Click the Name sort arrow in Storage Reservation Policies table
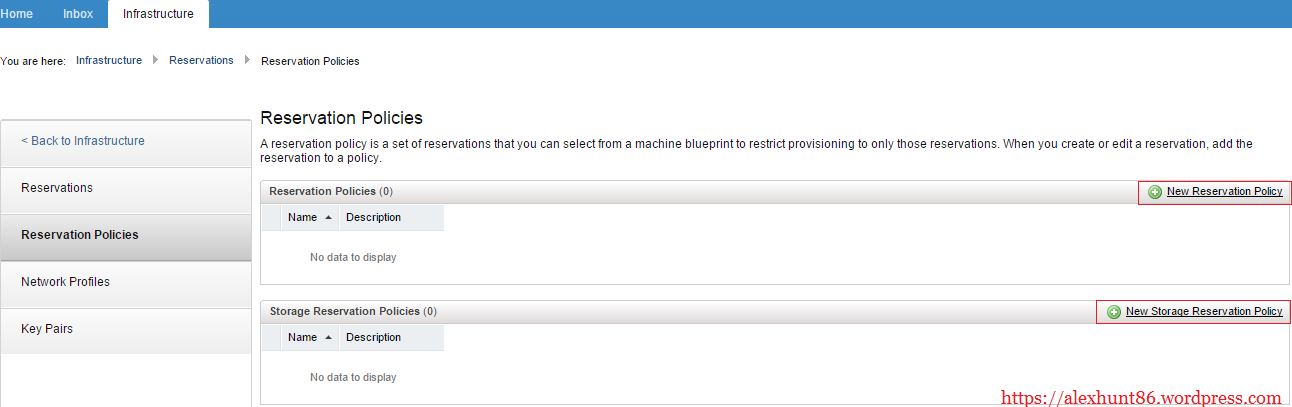The image size is (1292, 407). (x=328, y=337)
